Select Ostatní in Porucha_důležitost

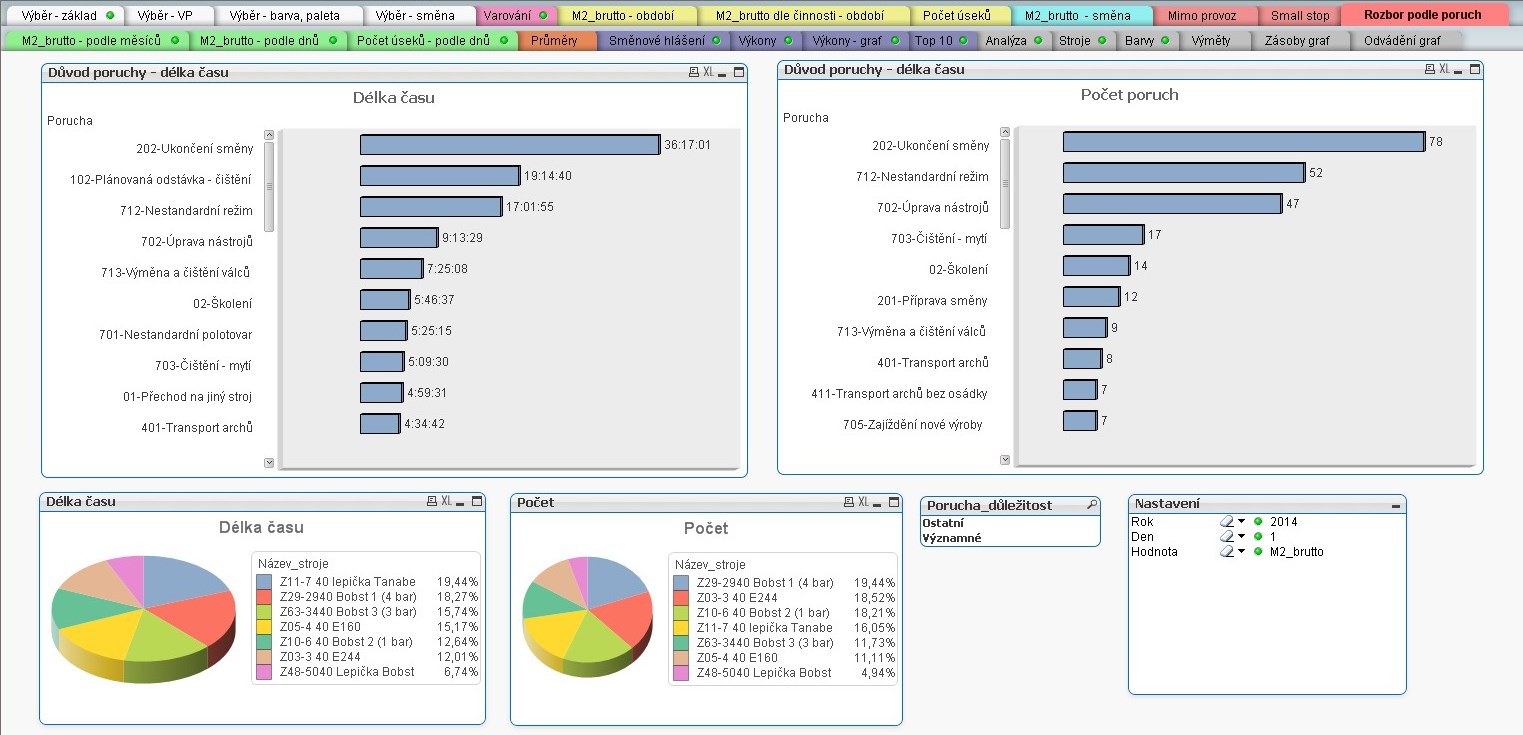click(x=1009, y=522)
